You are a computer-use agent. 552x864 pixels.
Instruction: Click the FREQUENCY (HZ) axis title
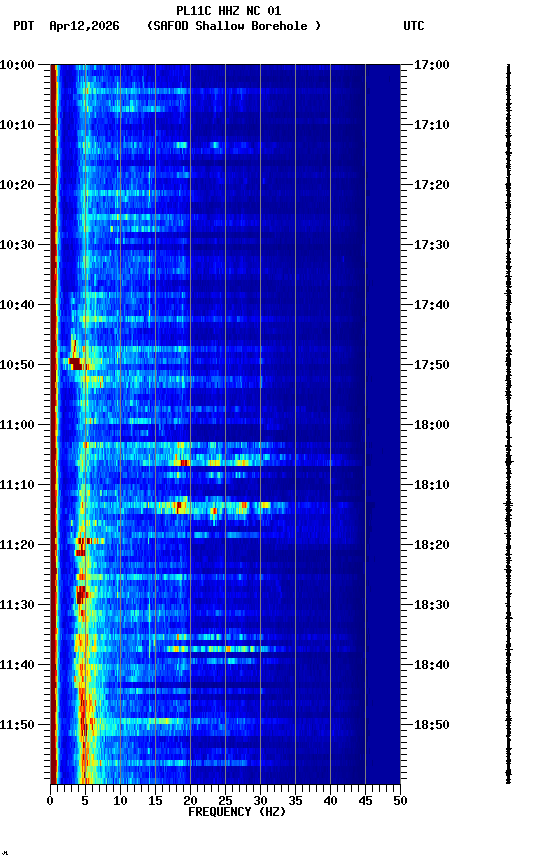(x=237, y=813)
